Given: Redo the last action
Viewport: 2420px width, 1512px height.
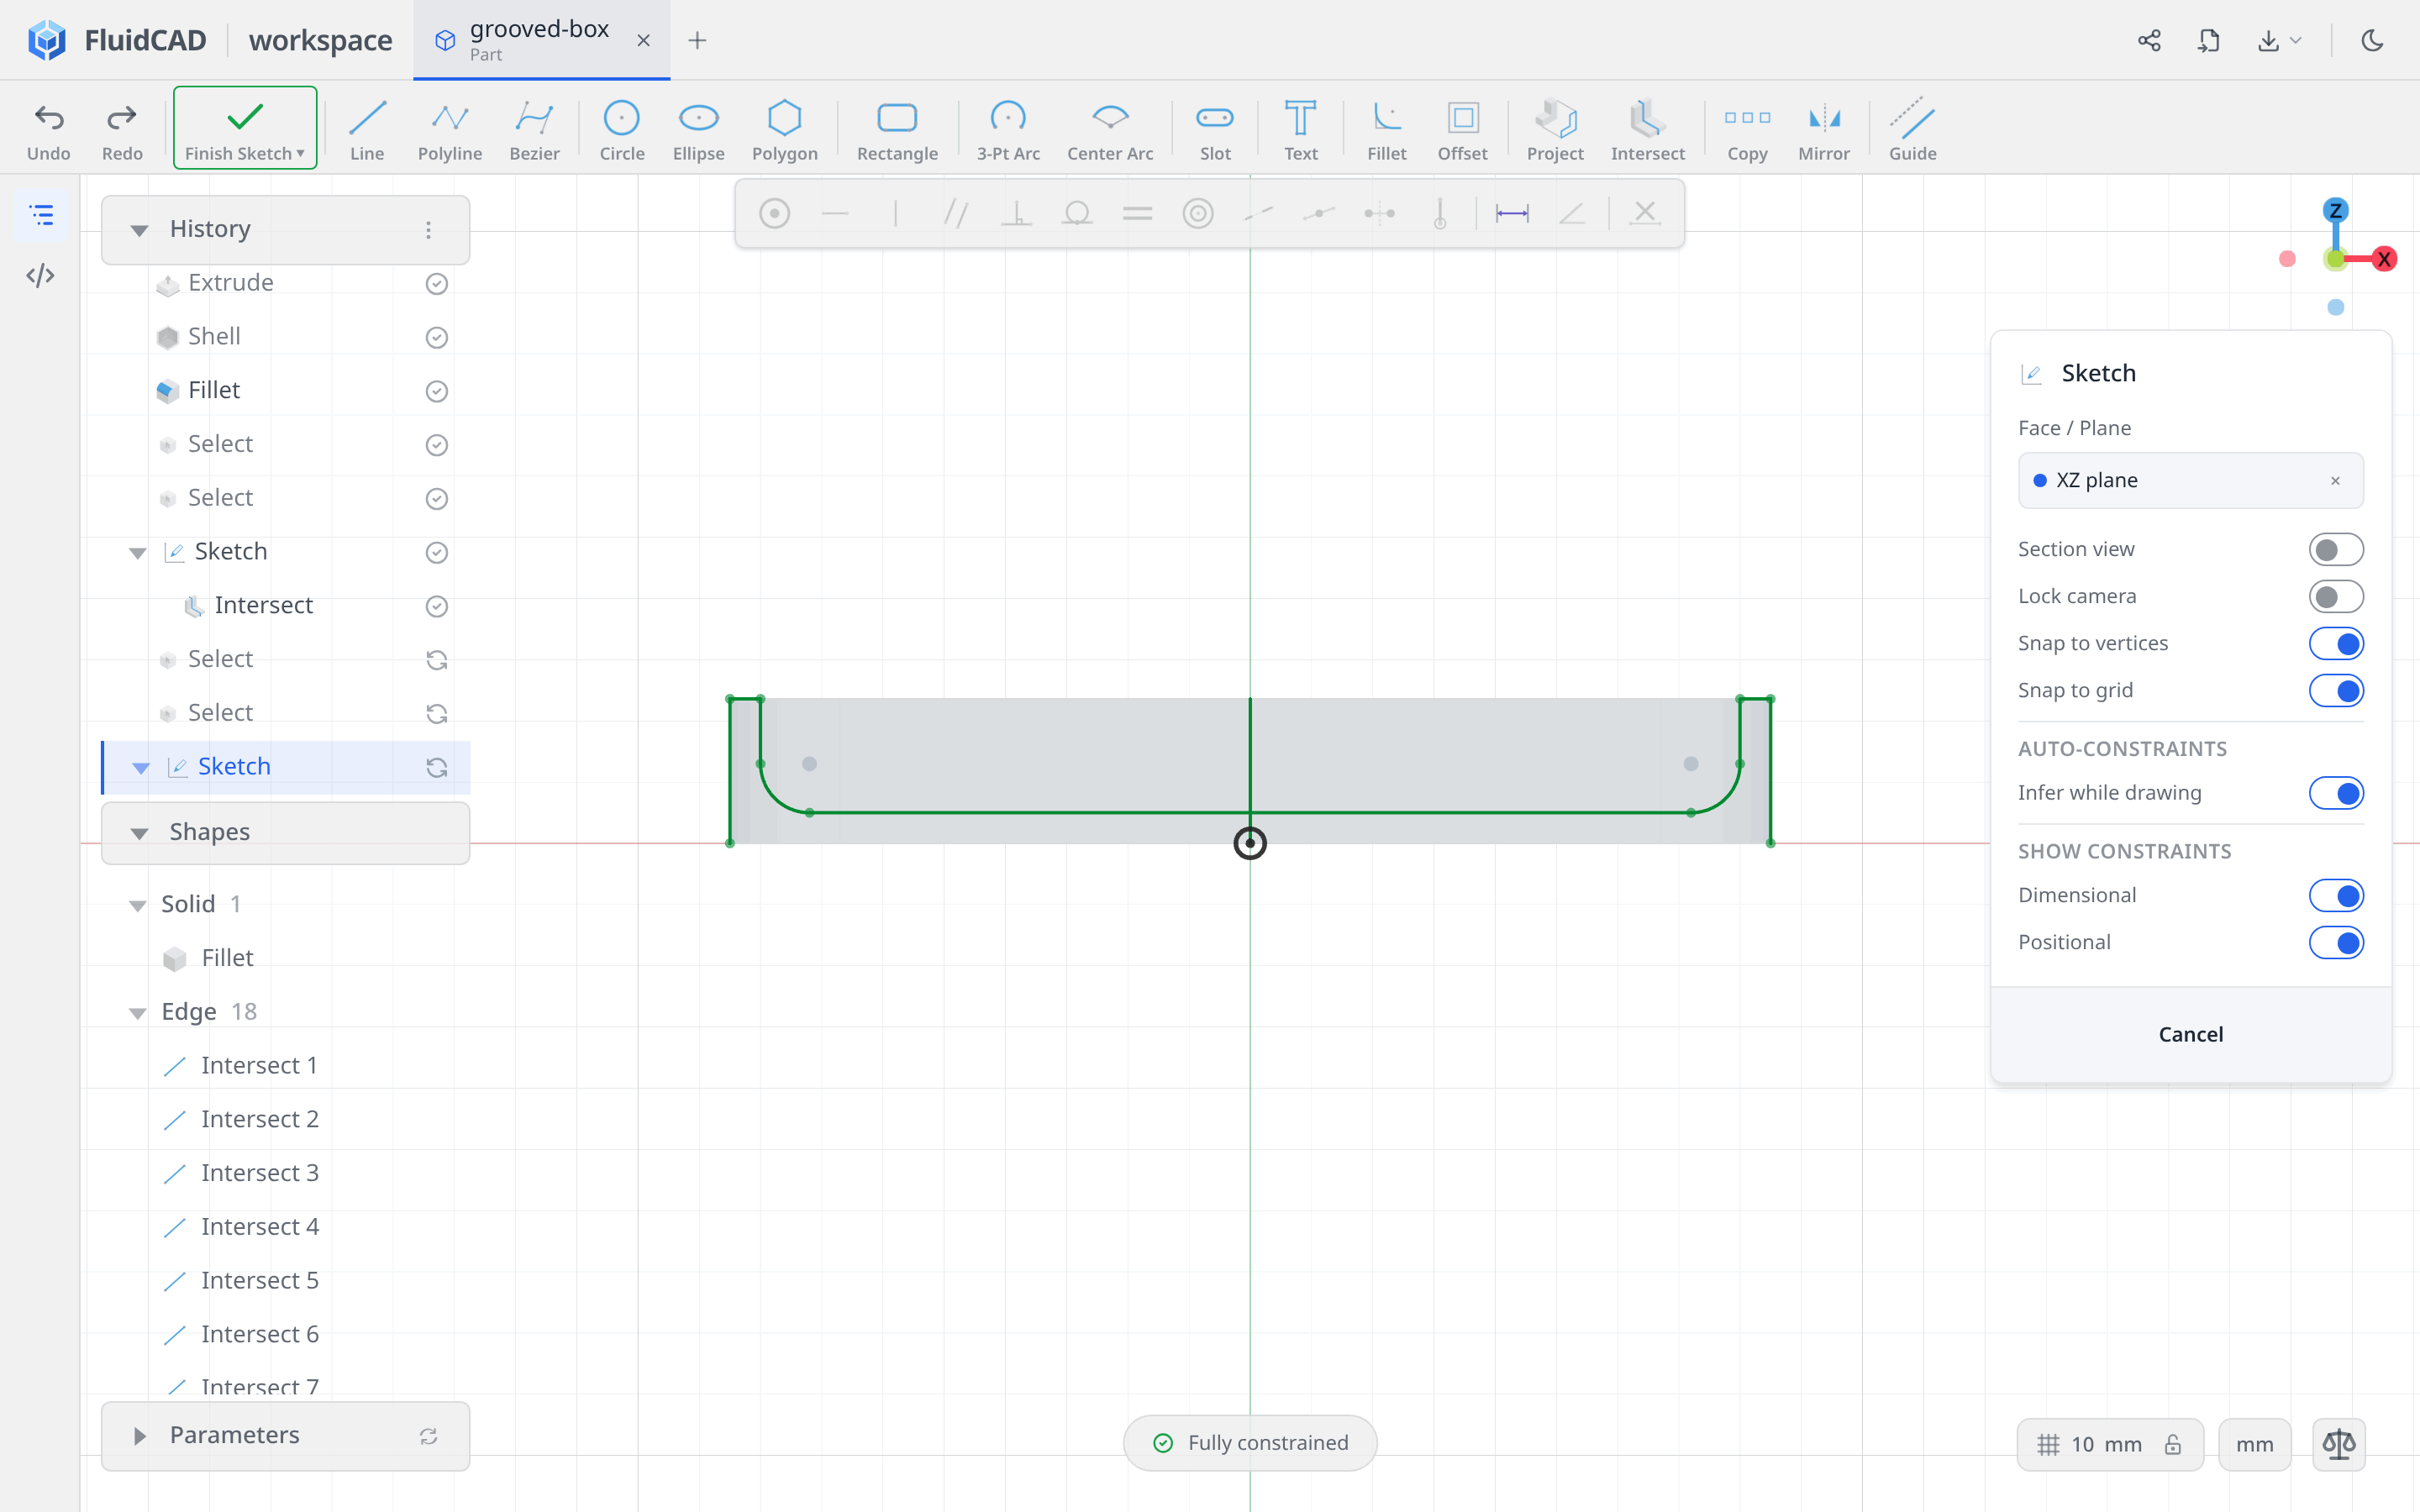Looking at the screenshot, I should pyautogui.click(x=122, y=130).
